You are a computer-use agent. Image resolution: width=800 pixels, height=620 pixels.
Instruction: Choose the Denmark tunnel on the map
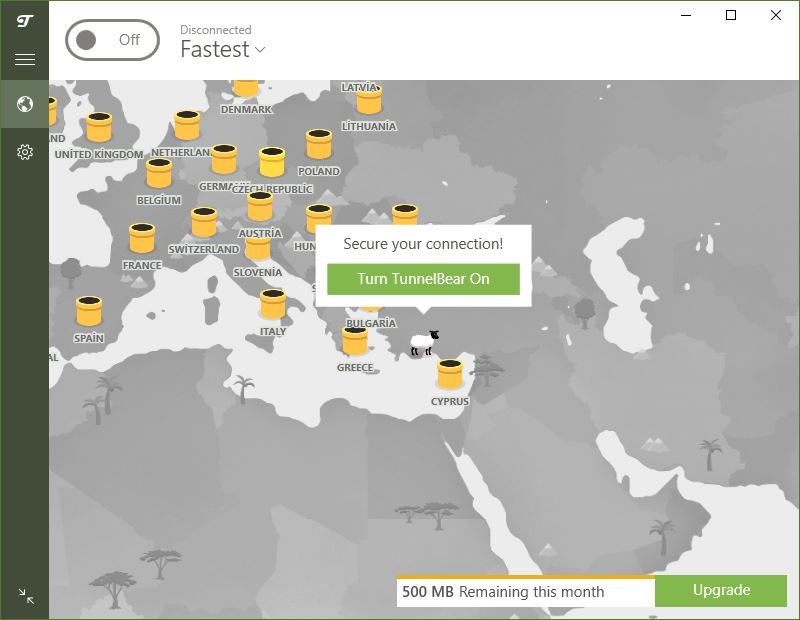246,87
